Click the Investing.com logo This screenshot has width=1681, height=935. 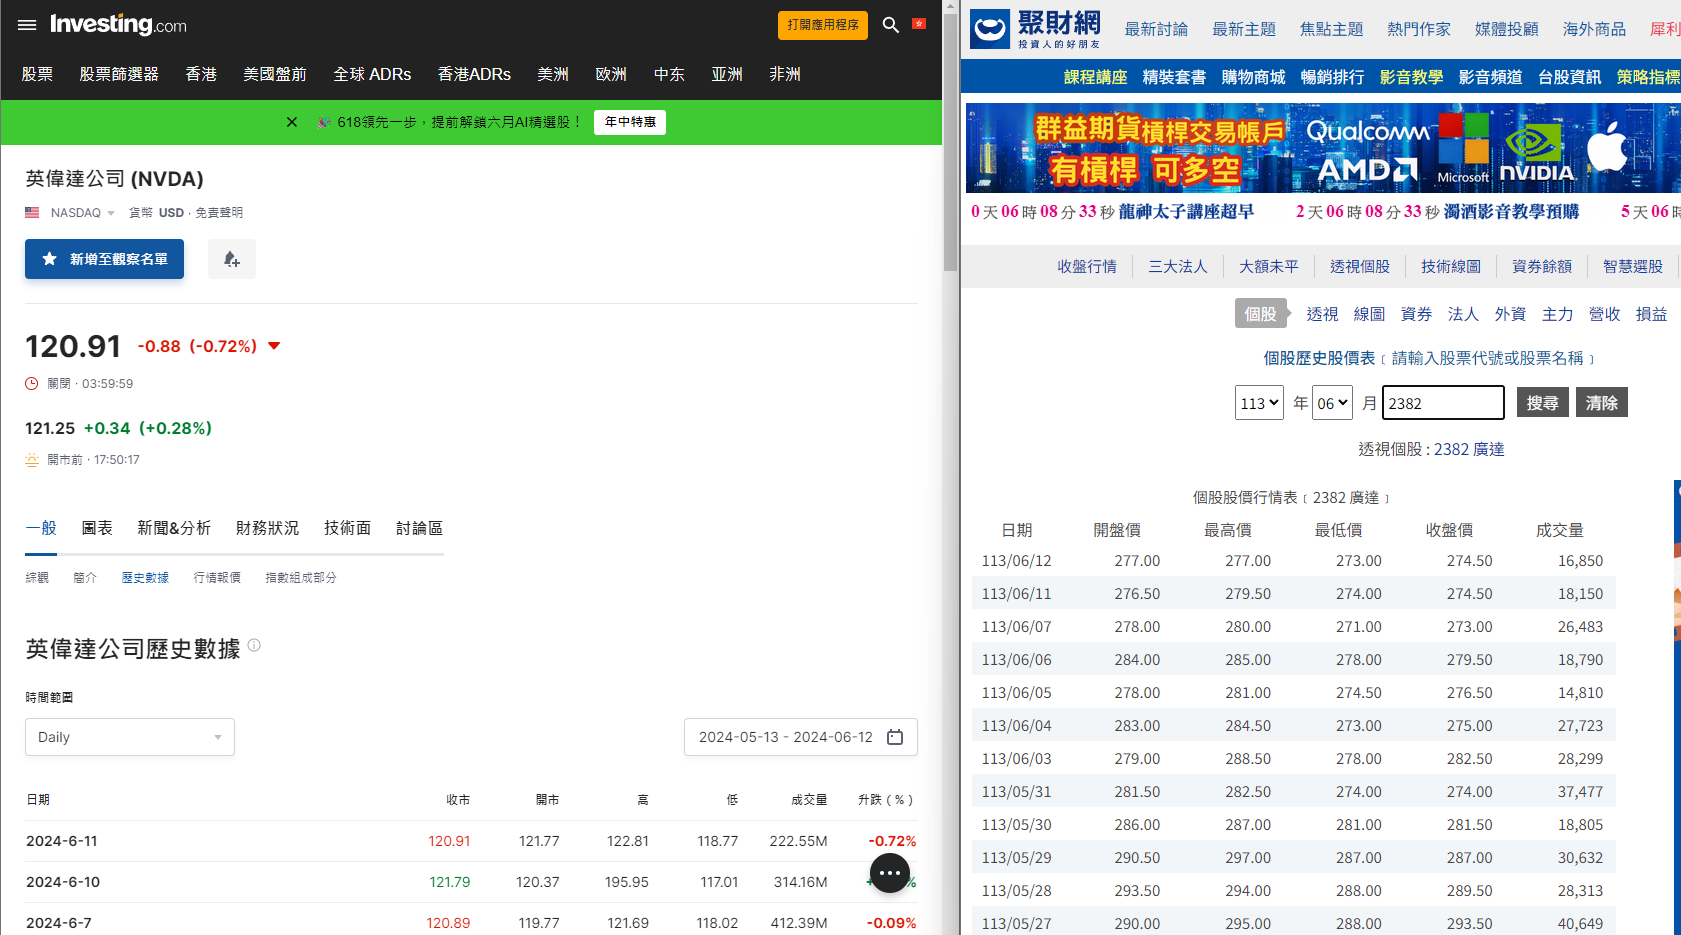pyautogui.click(x=118, y=25)
